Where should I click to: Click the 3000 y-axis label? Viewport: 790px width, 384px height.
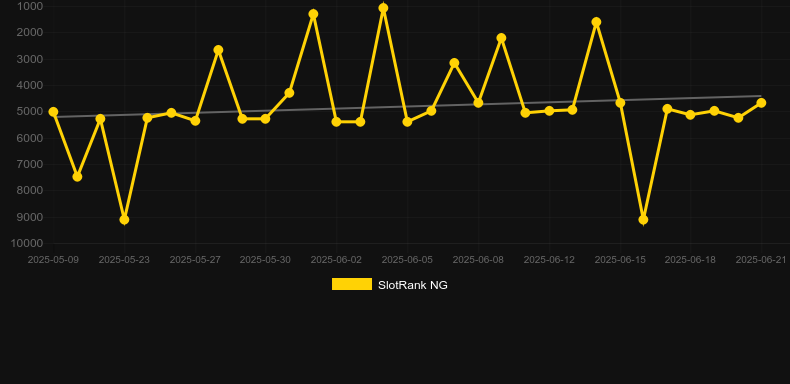coord(30,59)
